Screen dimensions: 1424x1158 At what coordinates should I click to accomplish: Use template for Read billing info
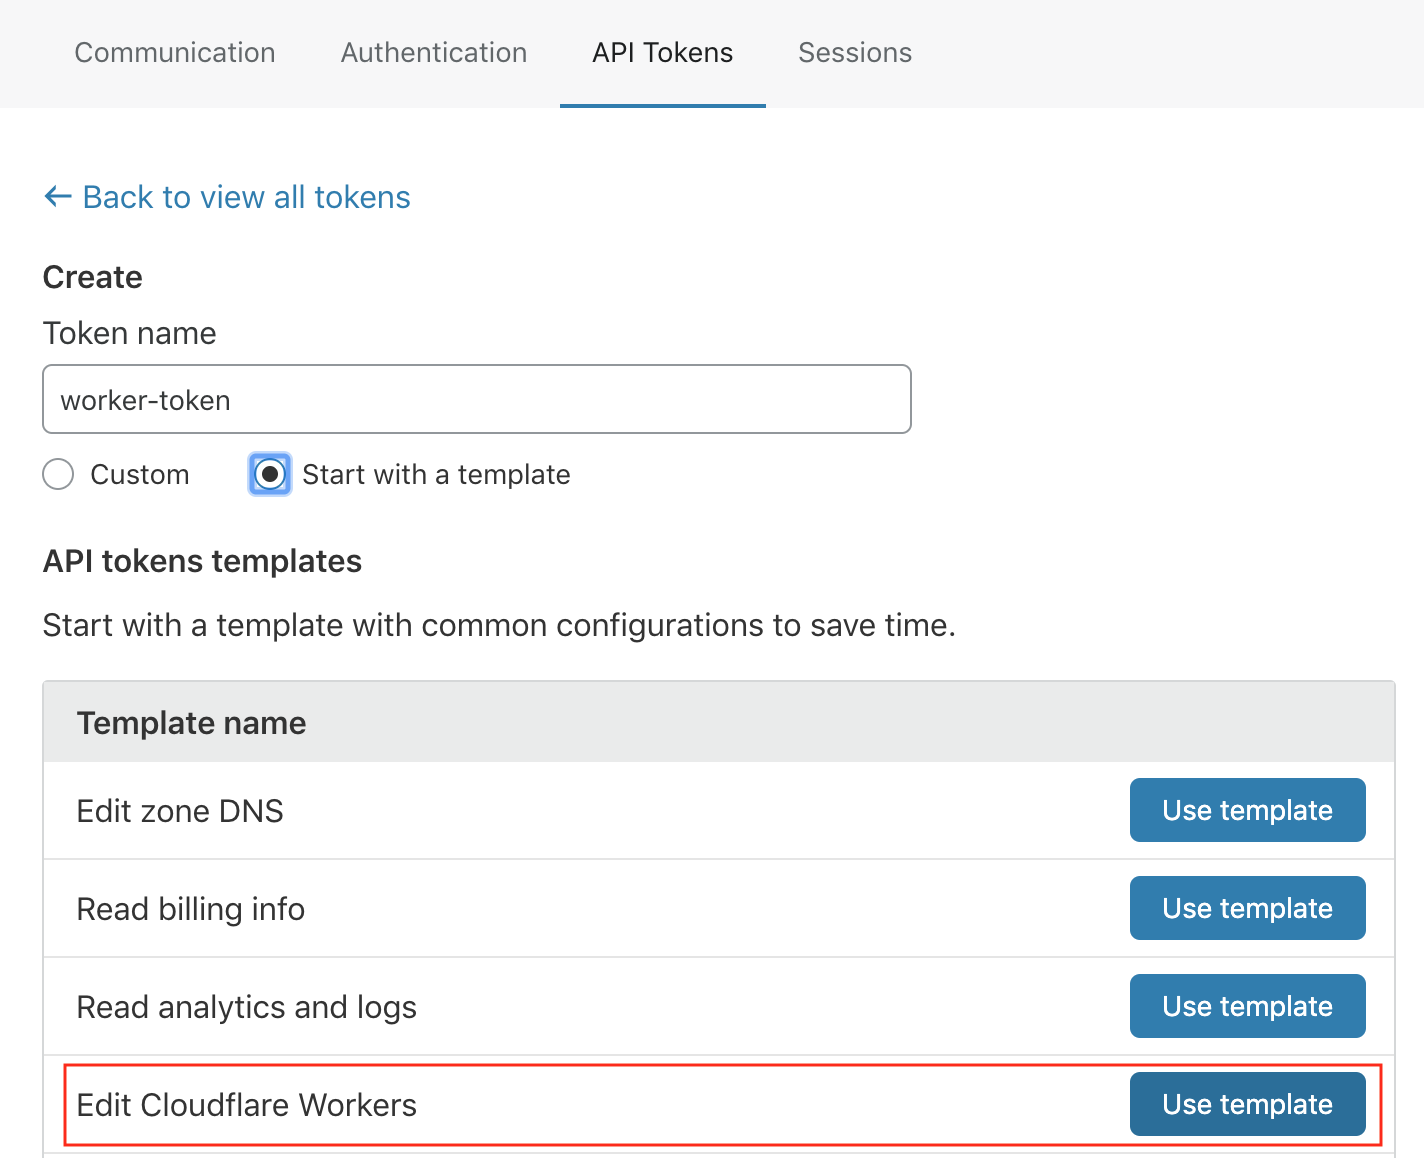coord(1246,908)
